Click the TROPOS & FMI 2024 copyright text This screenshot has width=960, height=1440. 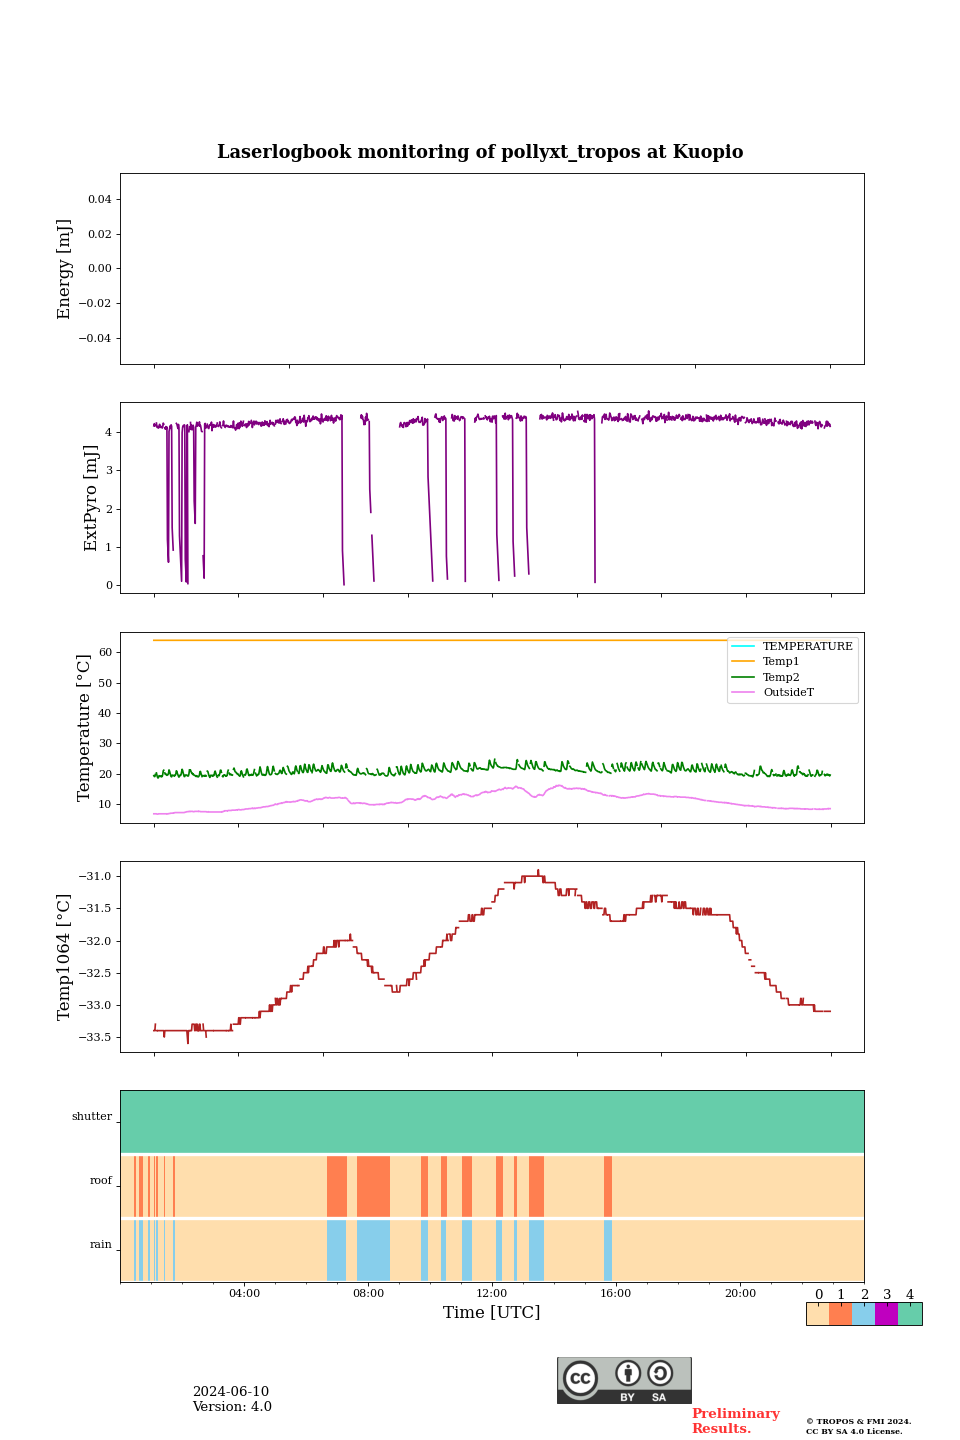pos(859,1421)
